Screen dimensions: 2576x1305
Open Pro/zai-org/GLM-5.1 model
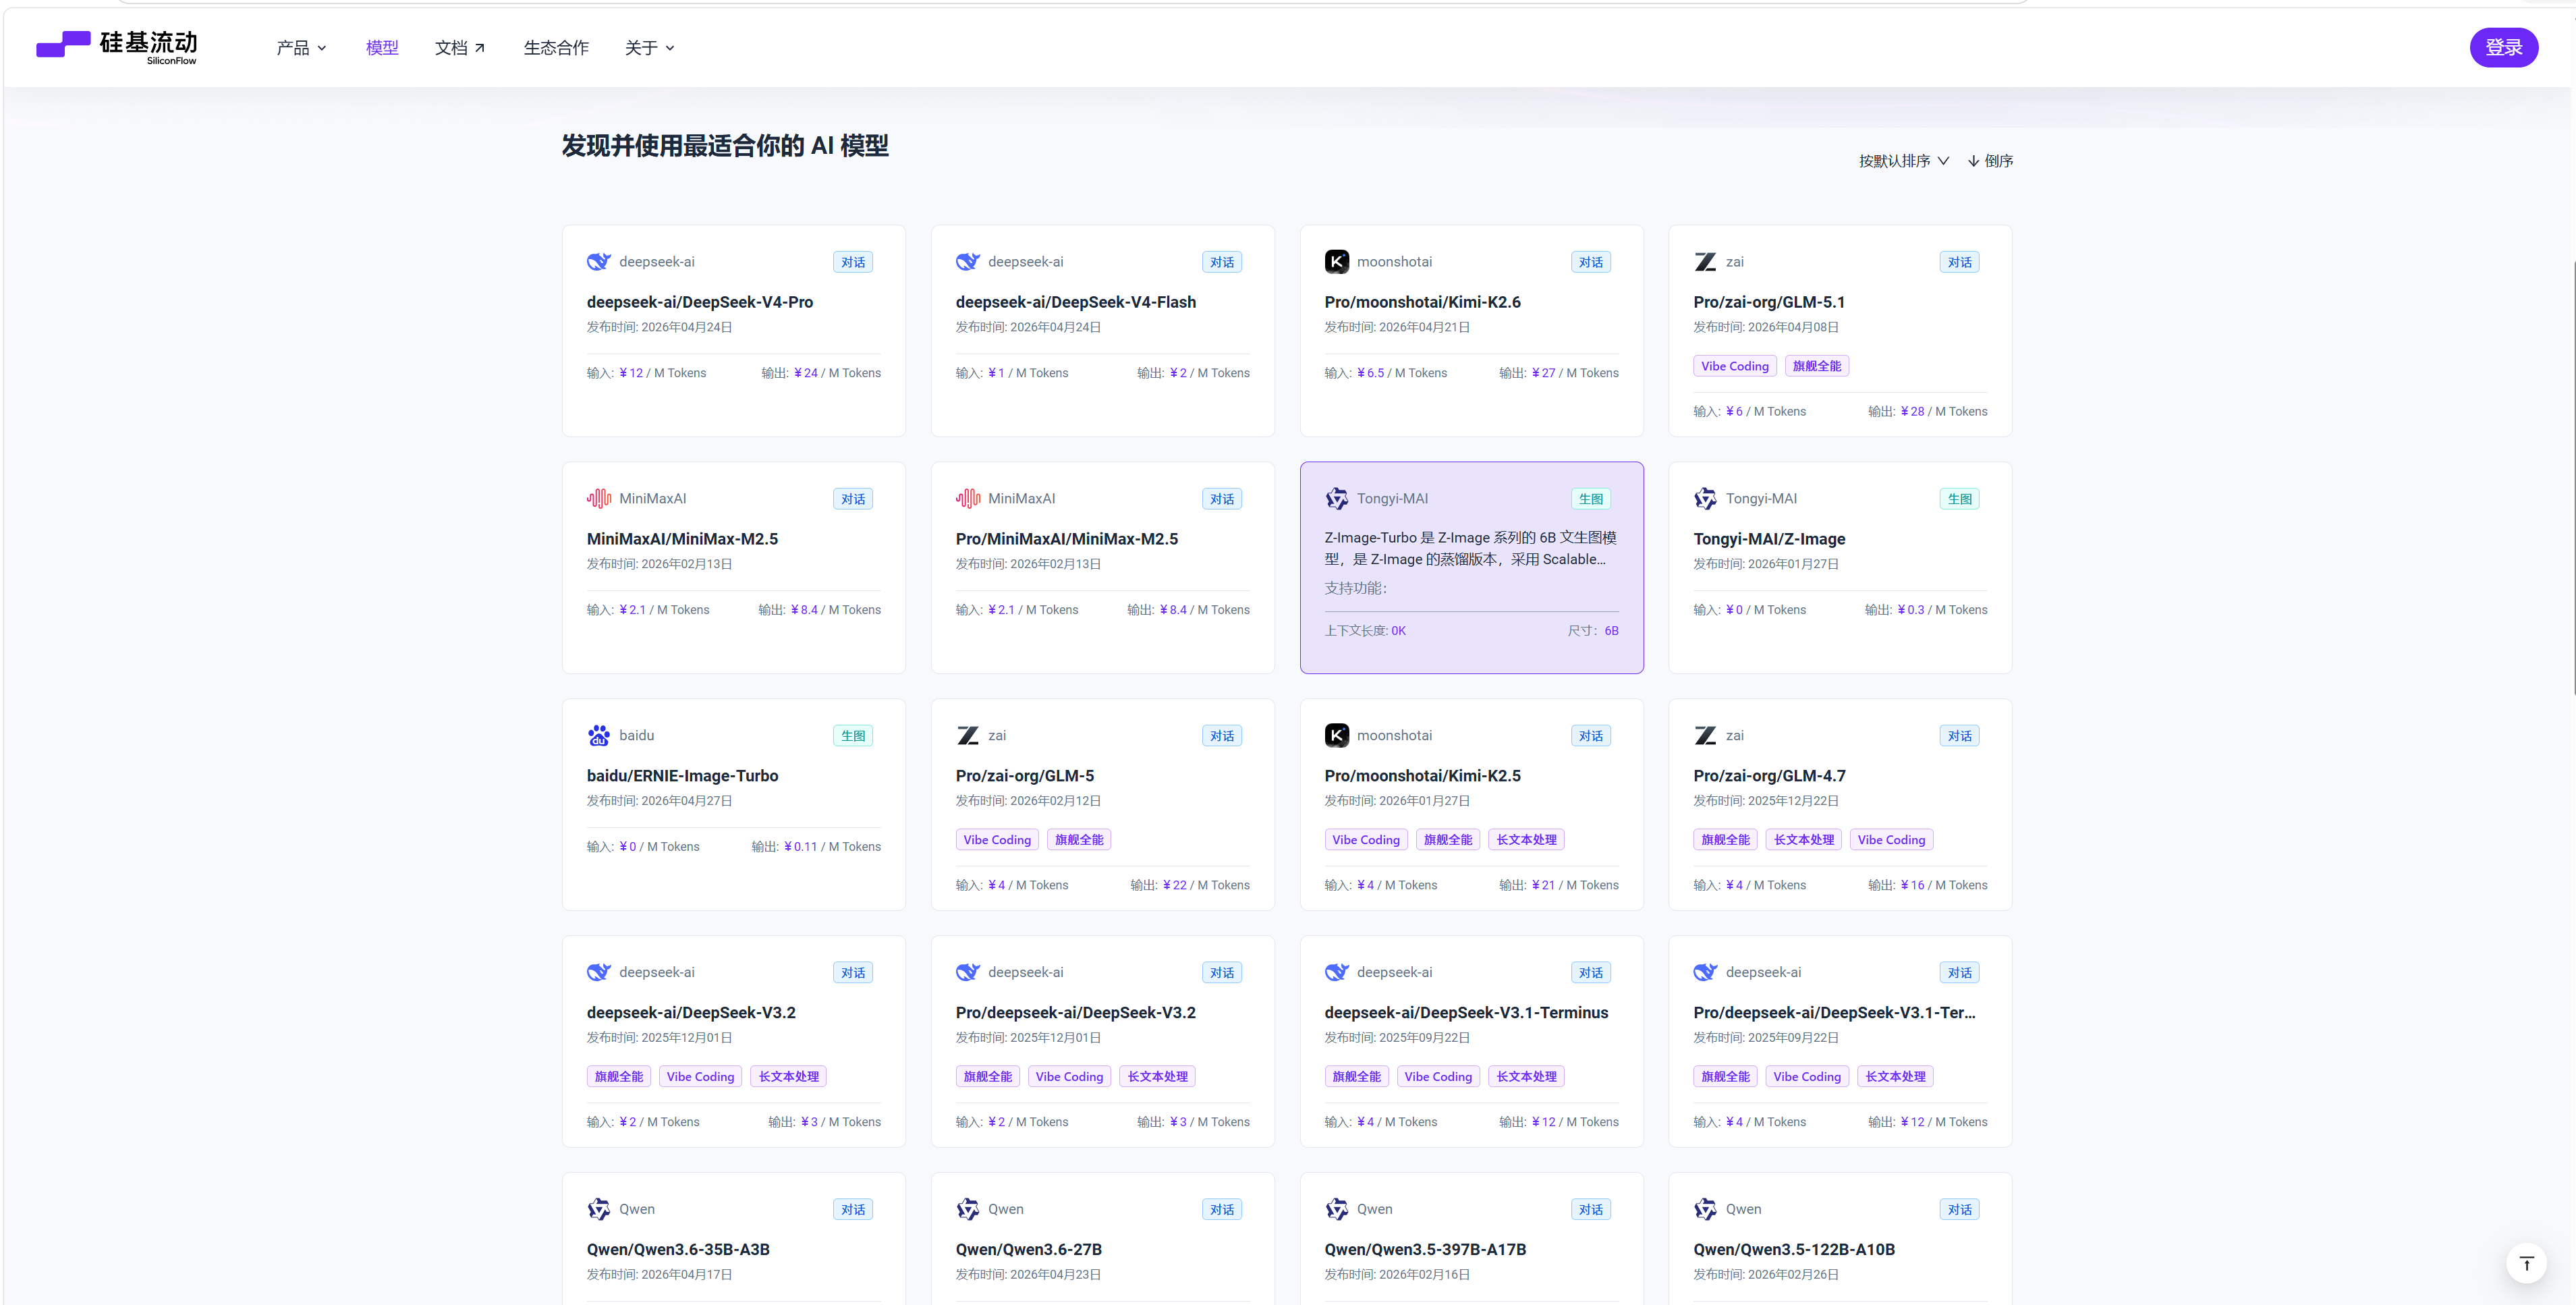tap(1768, 302)
